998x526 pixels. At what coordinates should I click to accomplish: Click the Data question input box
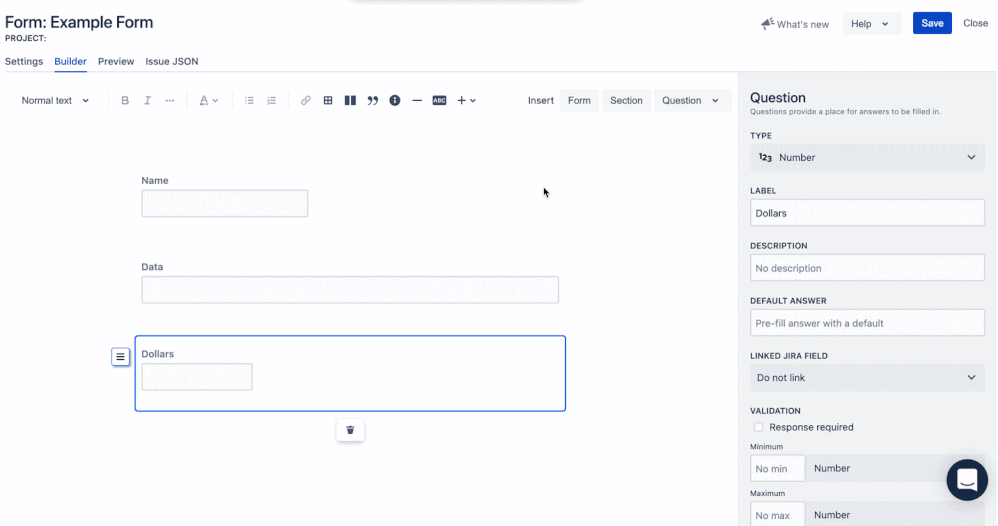[350, 290]
